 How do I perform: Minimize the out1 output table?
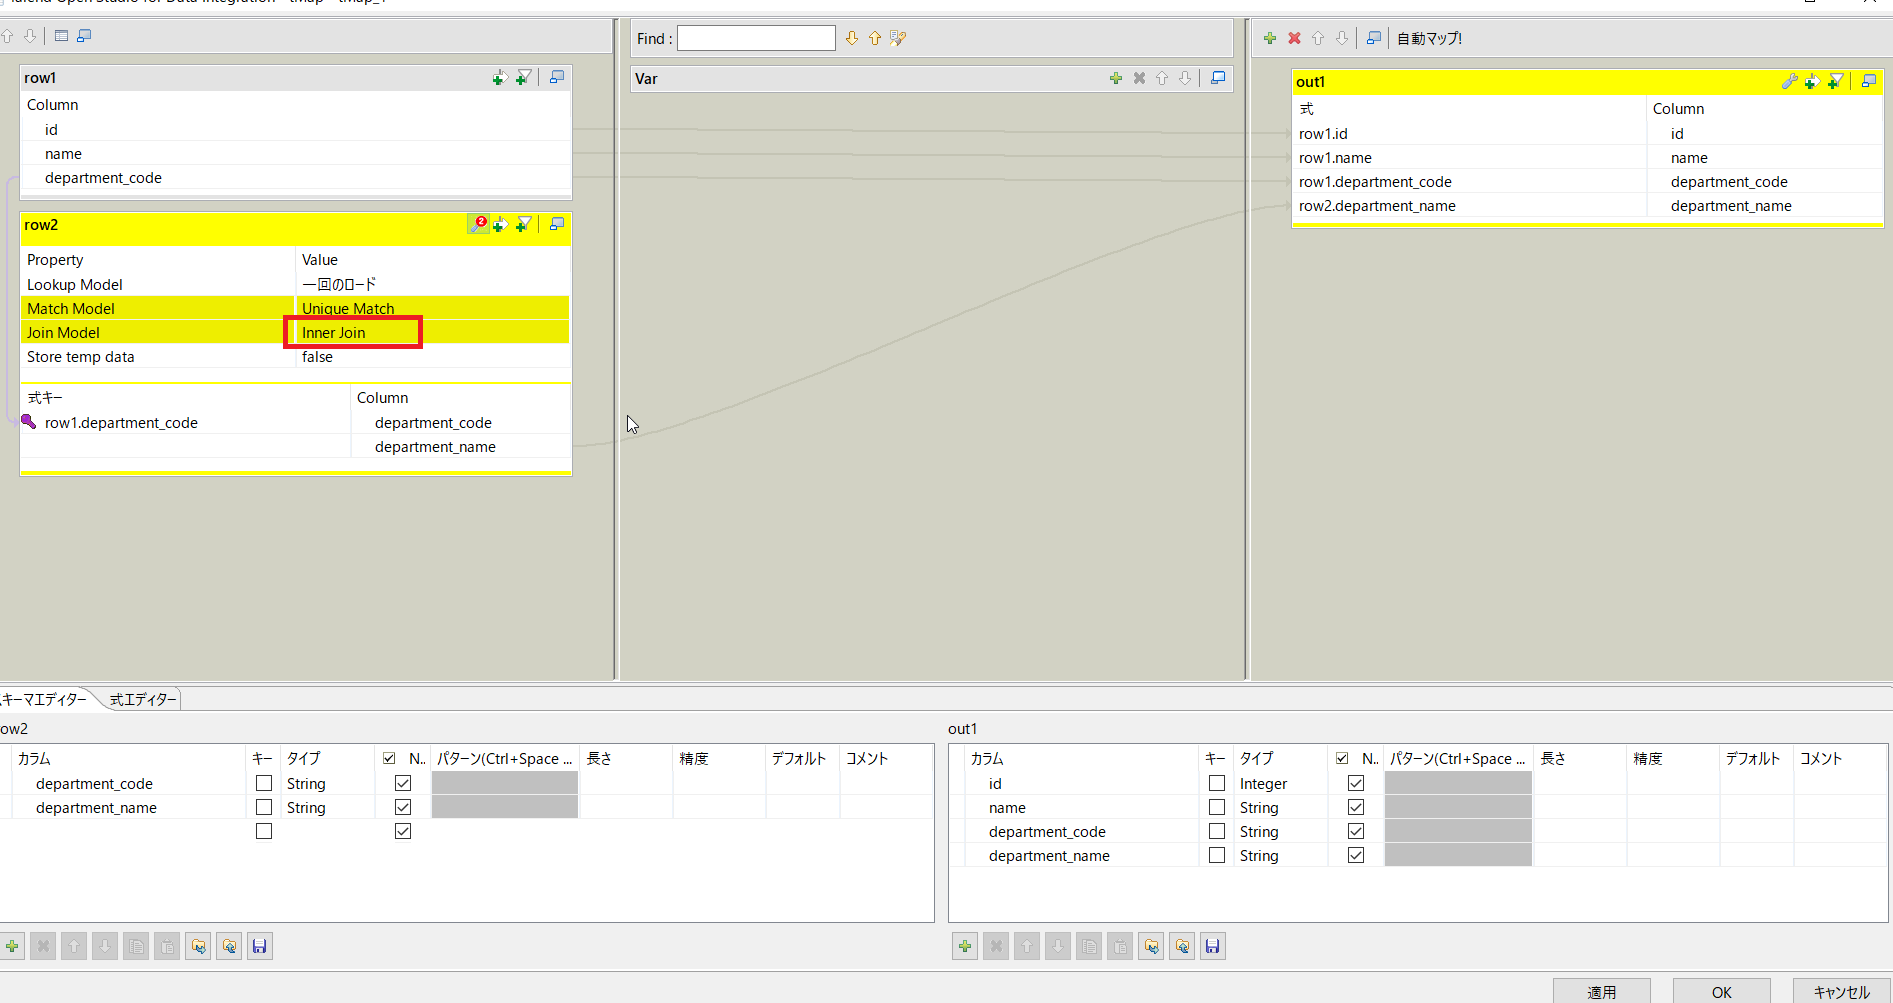point(1868,81)
